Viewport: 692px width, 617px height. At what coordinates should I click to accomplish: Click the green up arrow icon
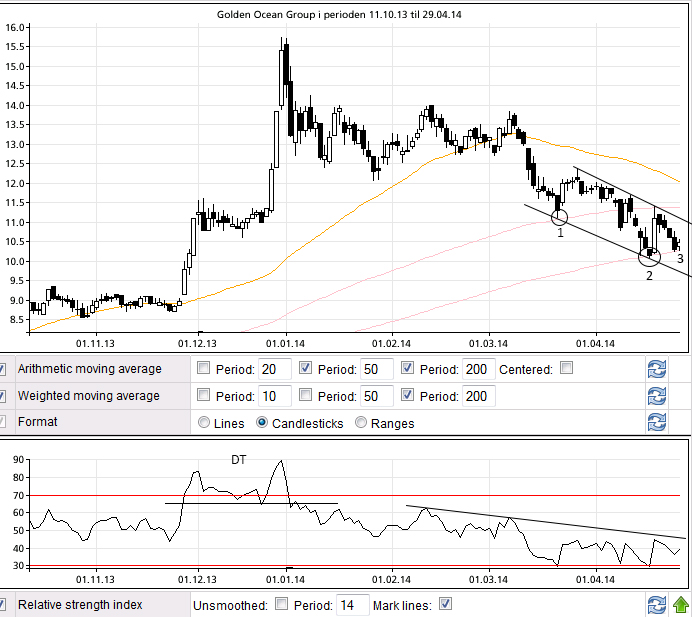680,604
